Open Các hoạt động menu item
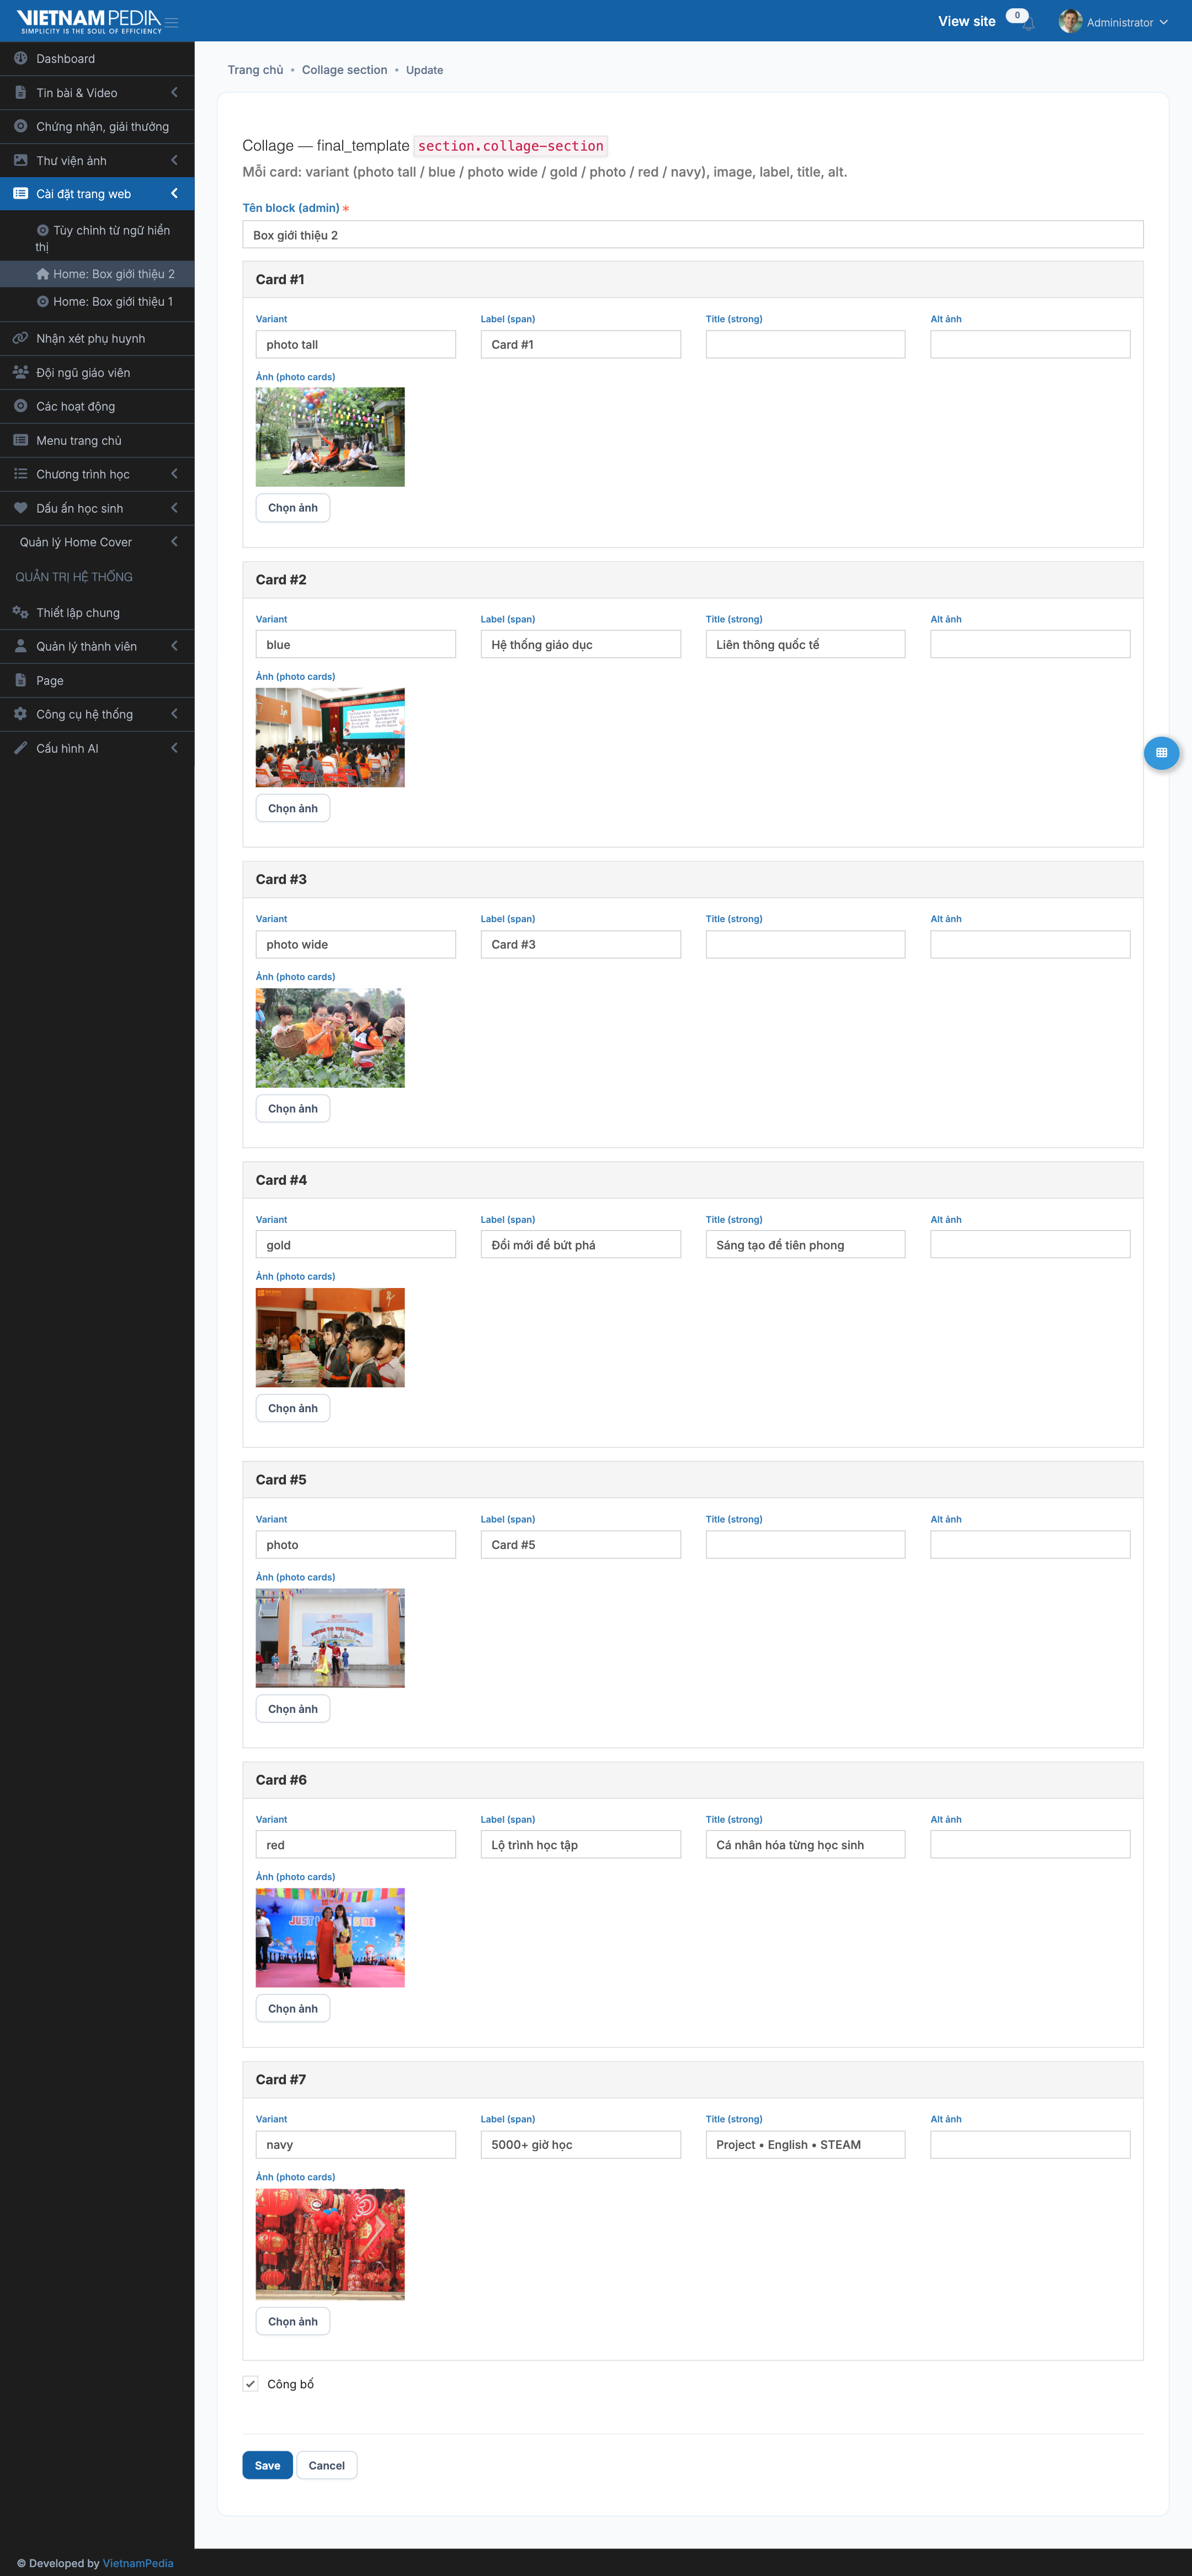This screenshot has width=1192, height=2576. (x=97, y=406)
